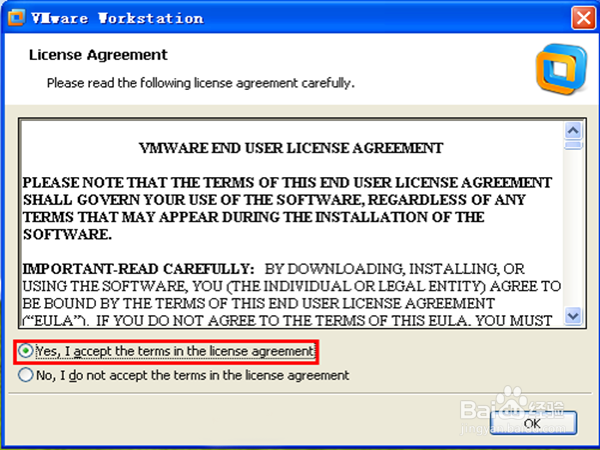
Task: Select 'Yes, I accept the terms' radio button
Action: point(26,351)
